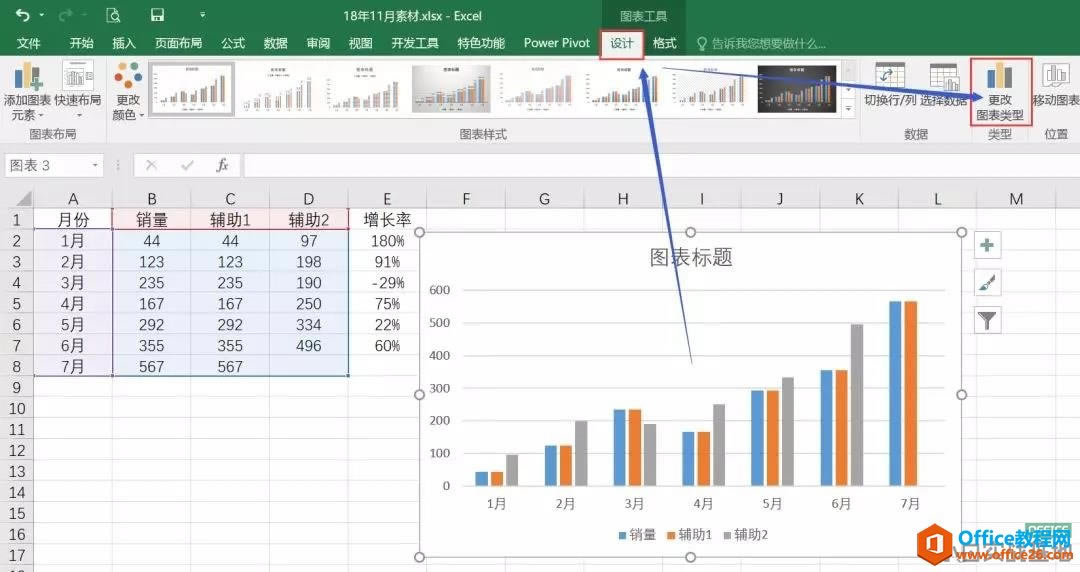Open the 特色功能 ribbon tab
Image resolution: width=1080 pixels, height=572 pixels.
point(481,43)
